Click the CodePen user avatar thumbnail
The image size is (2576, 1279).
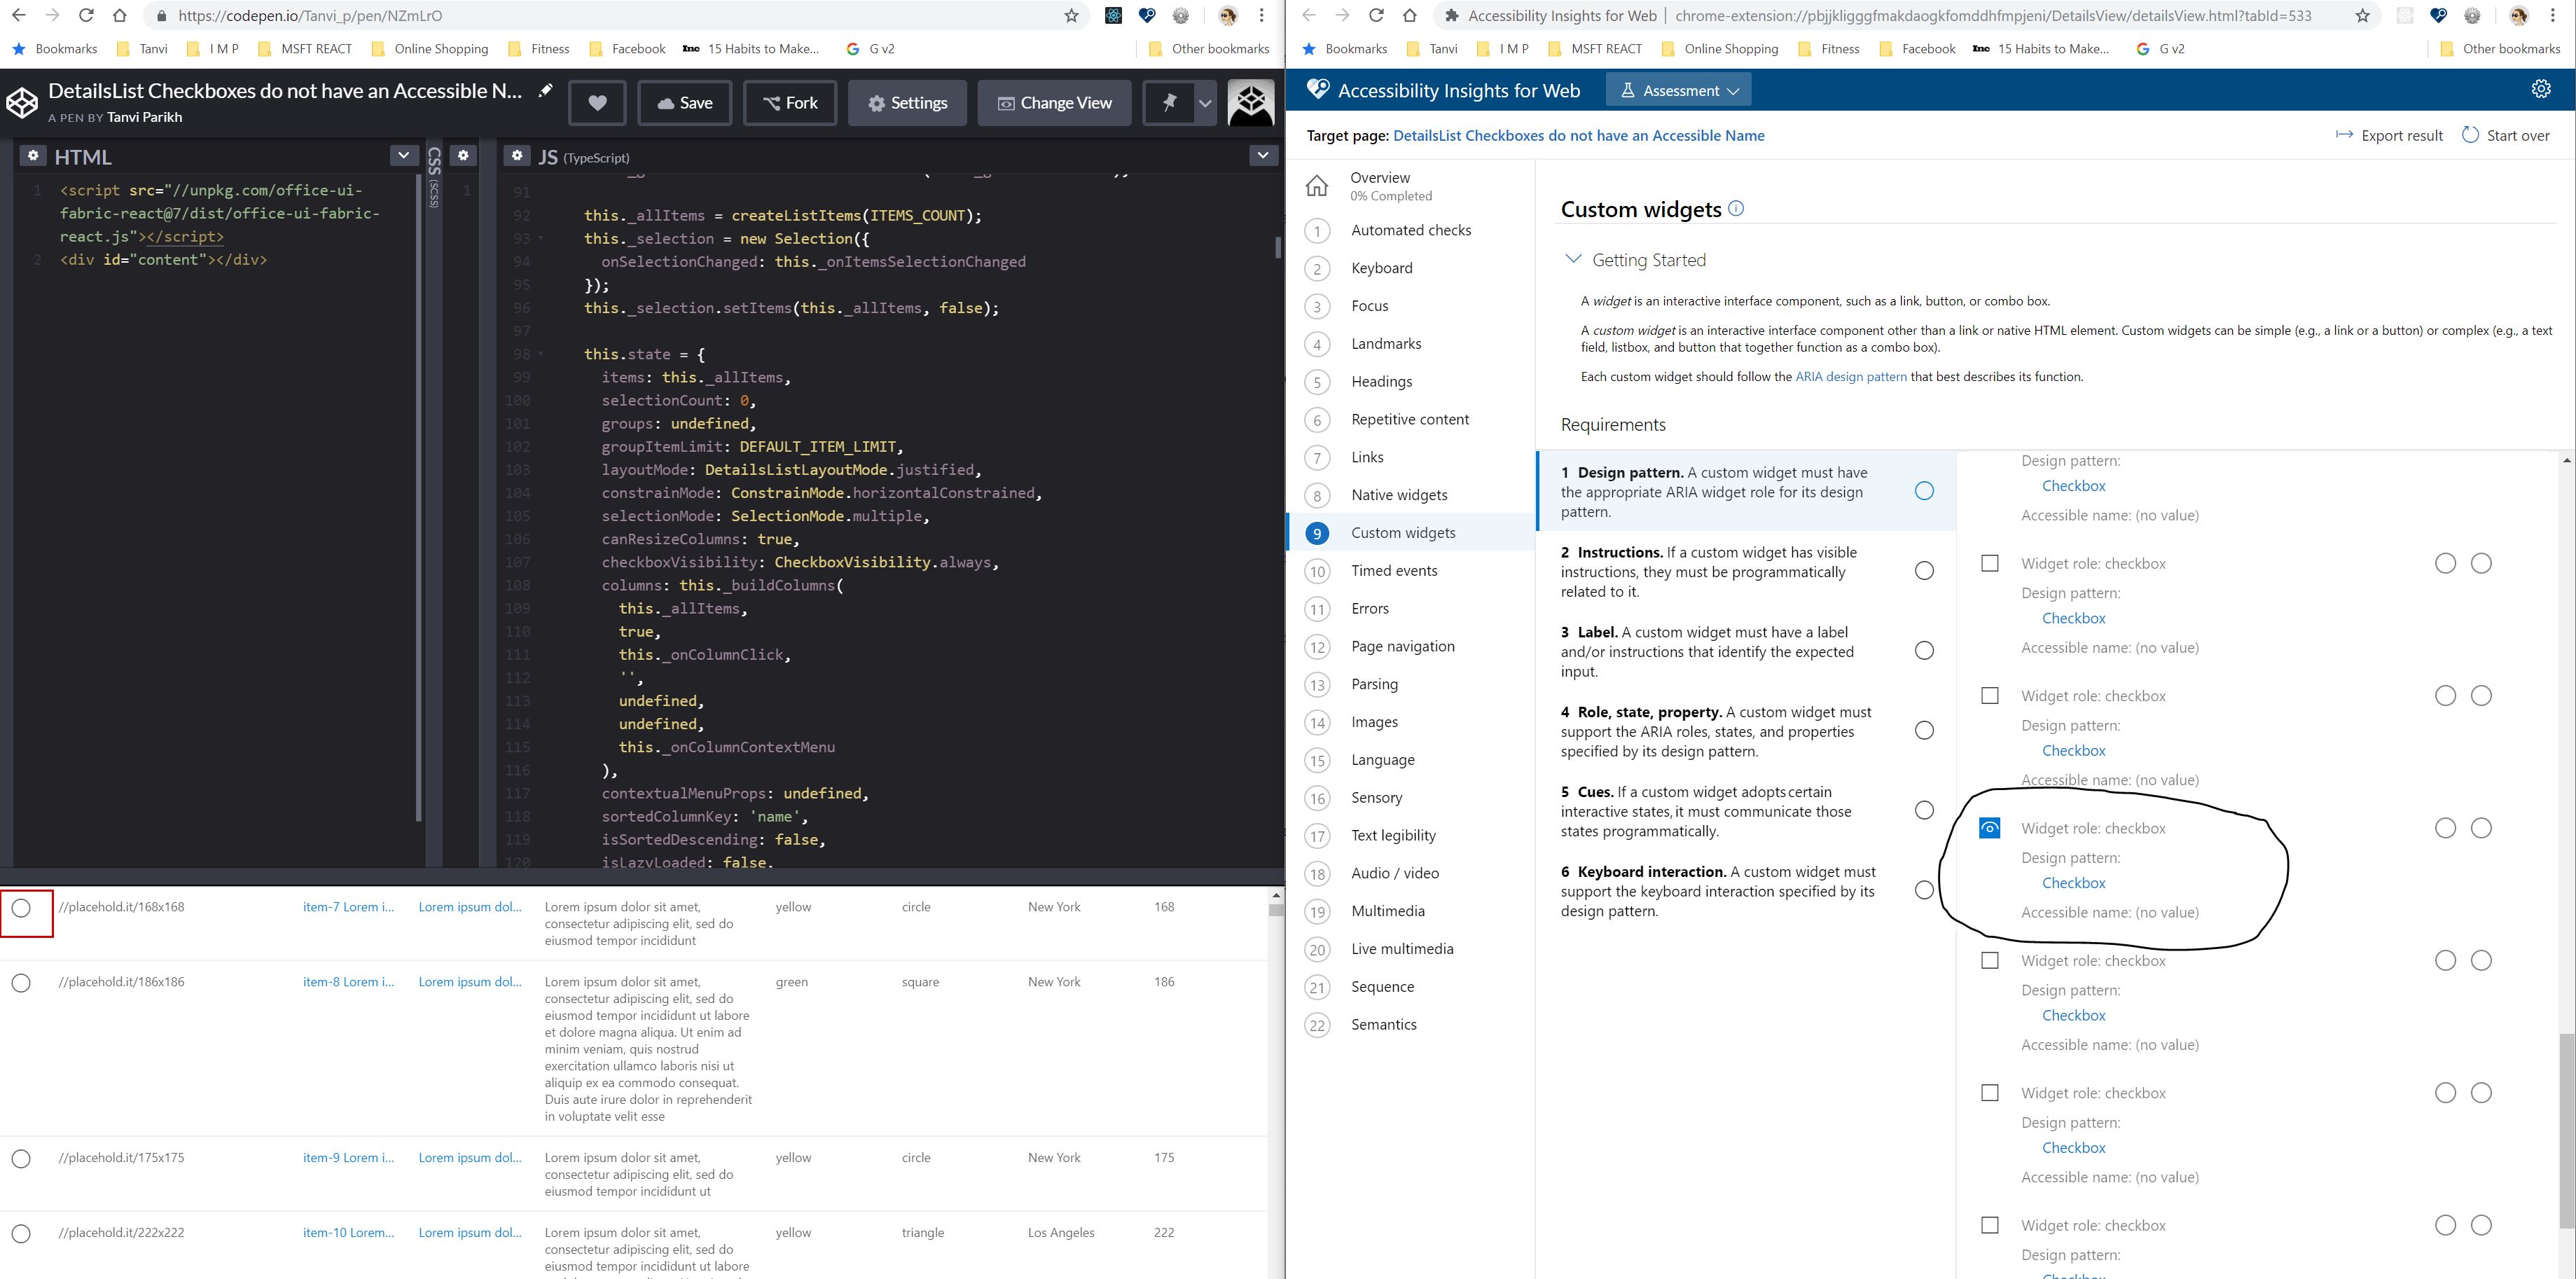1250,103
